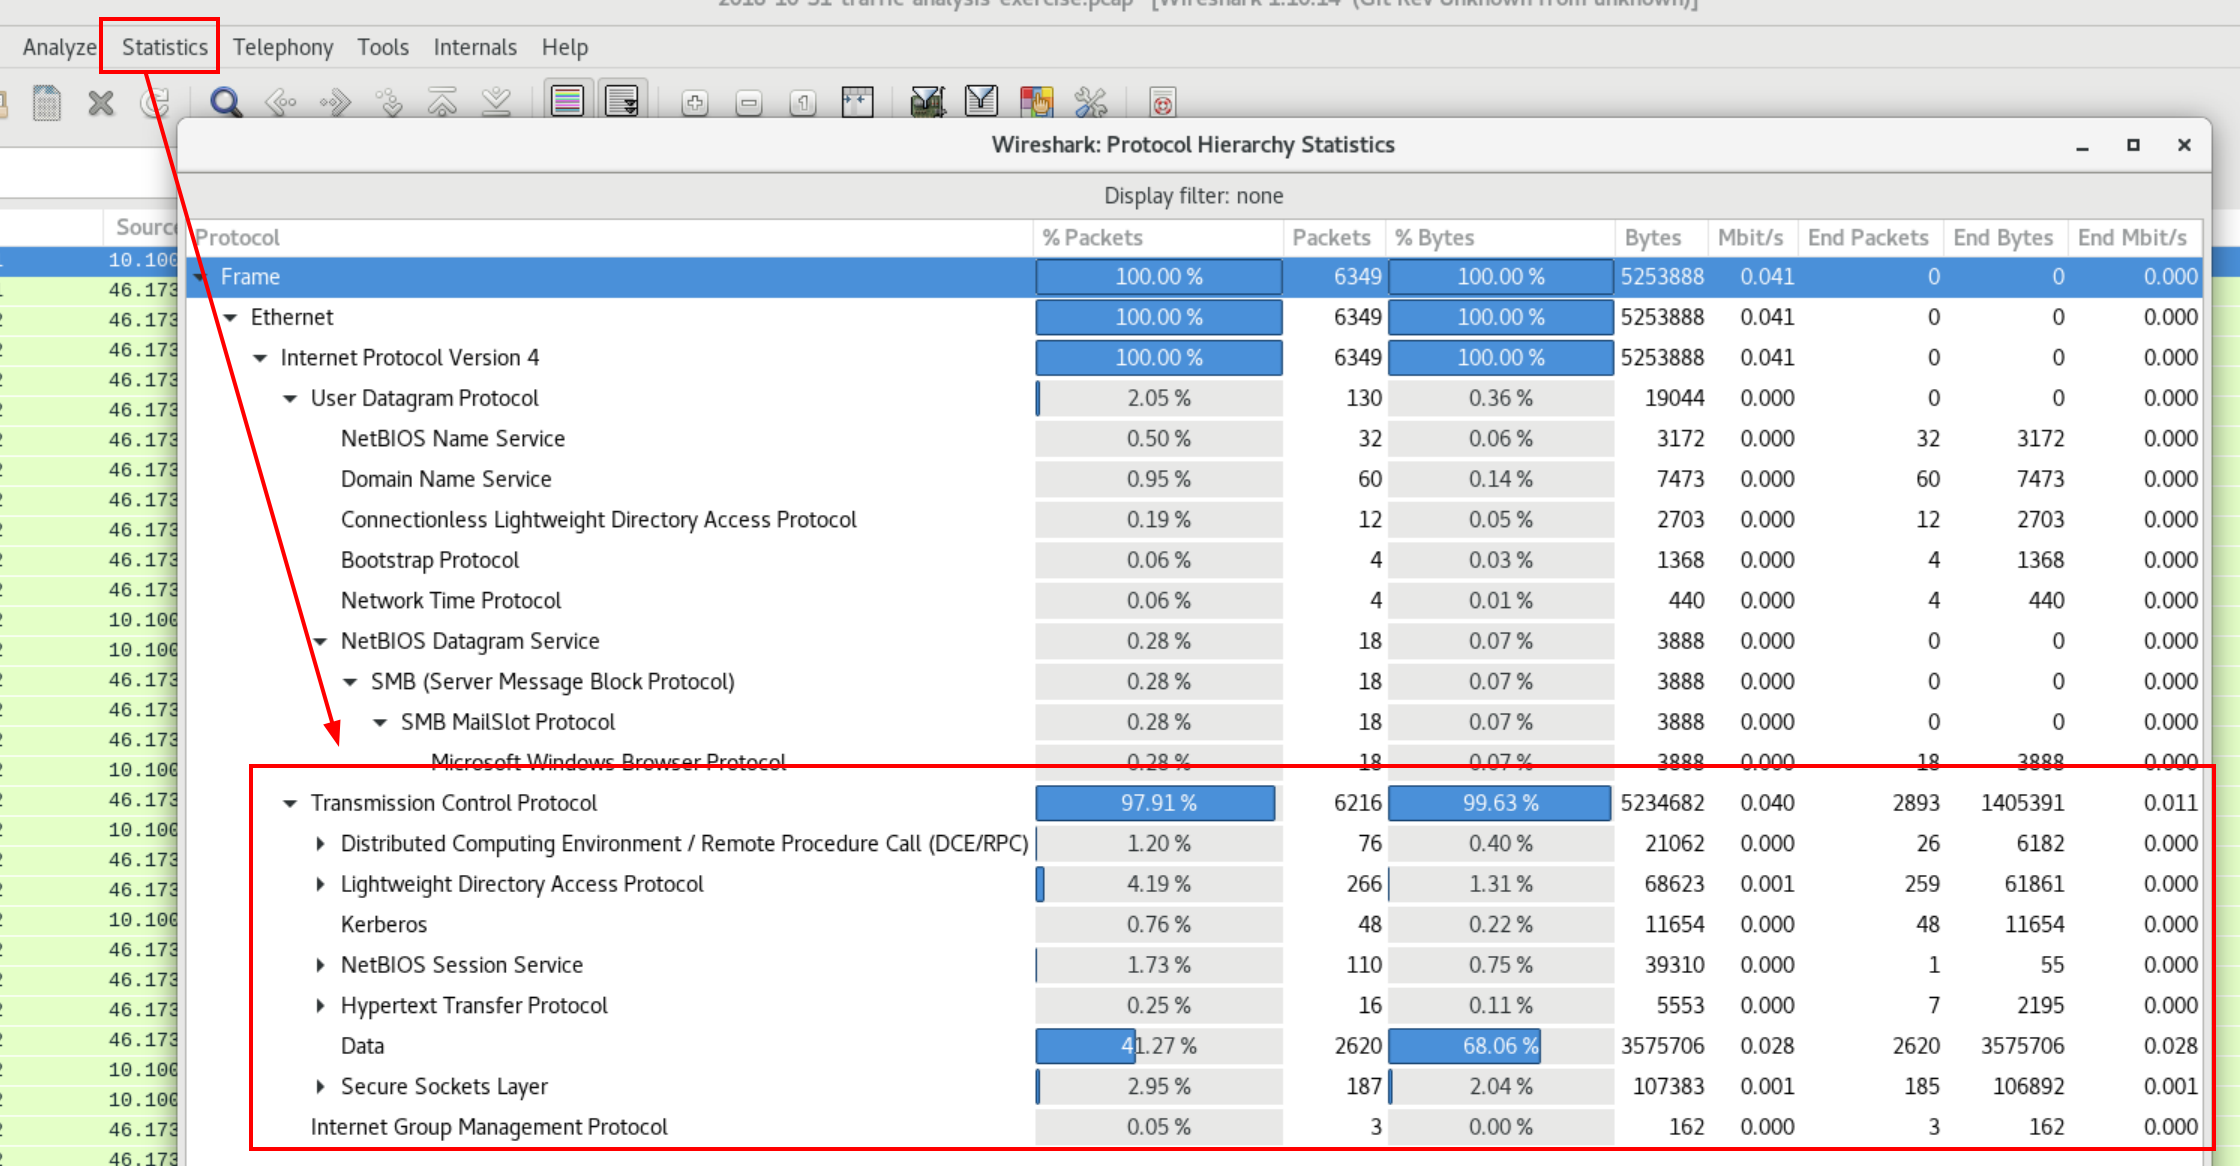Toggle packet list colorize icon
This screenshot has width=2240, height=1166.
pos(567,101)
